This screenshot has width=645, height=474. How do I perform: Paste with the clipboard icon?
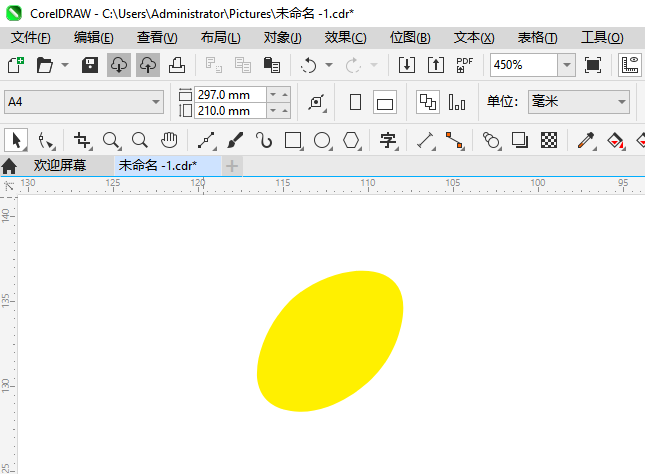point(272,65)
